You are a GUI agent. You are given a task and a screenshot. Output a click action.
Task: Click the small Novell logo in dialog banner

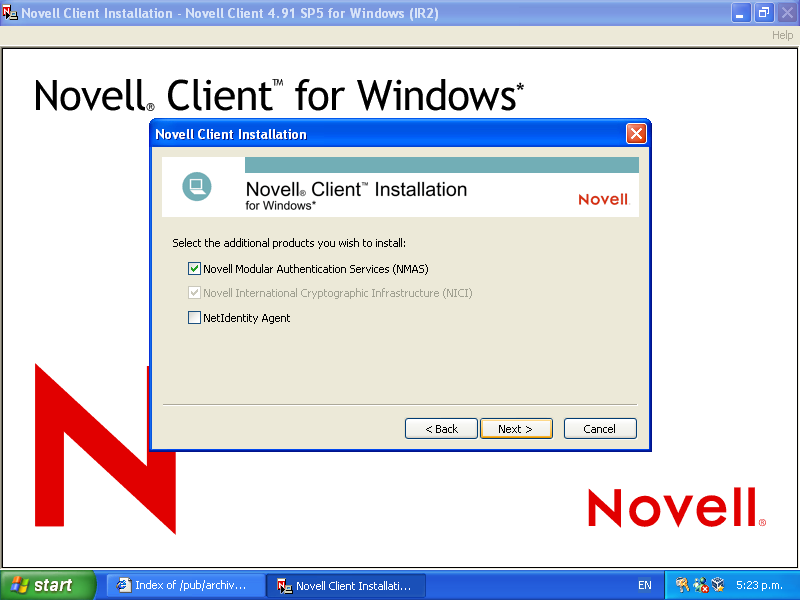tap(604, 199)
